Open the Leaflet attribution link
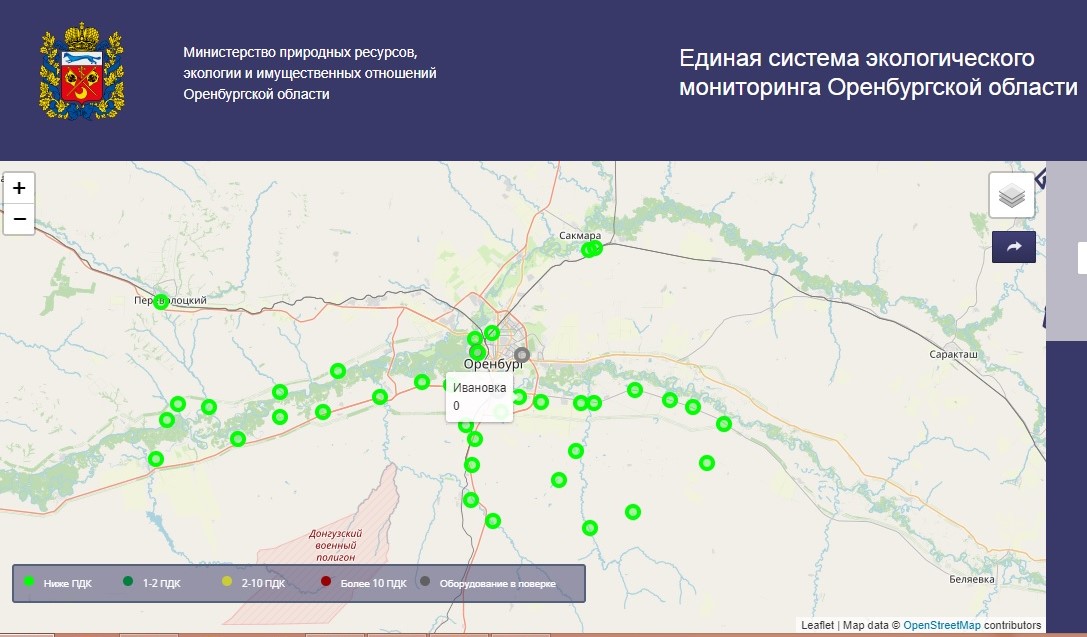The height and width of the screenshot is (637, 1087). (x=817, y=625)
